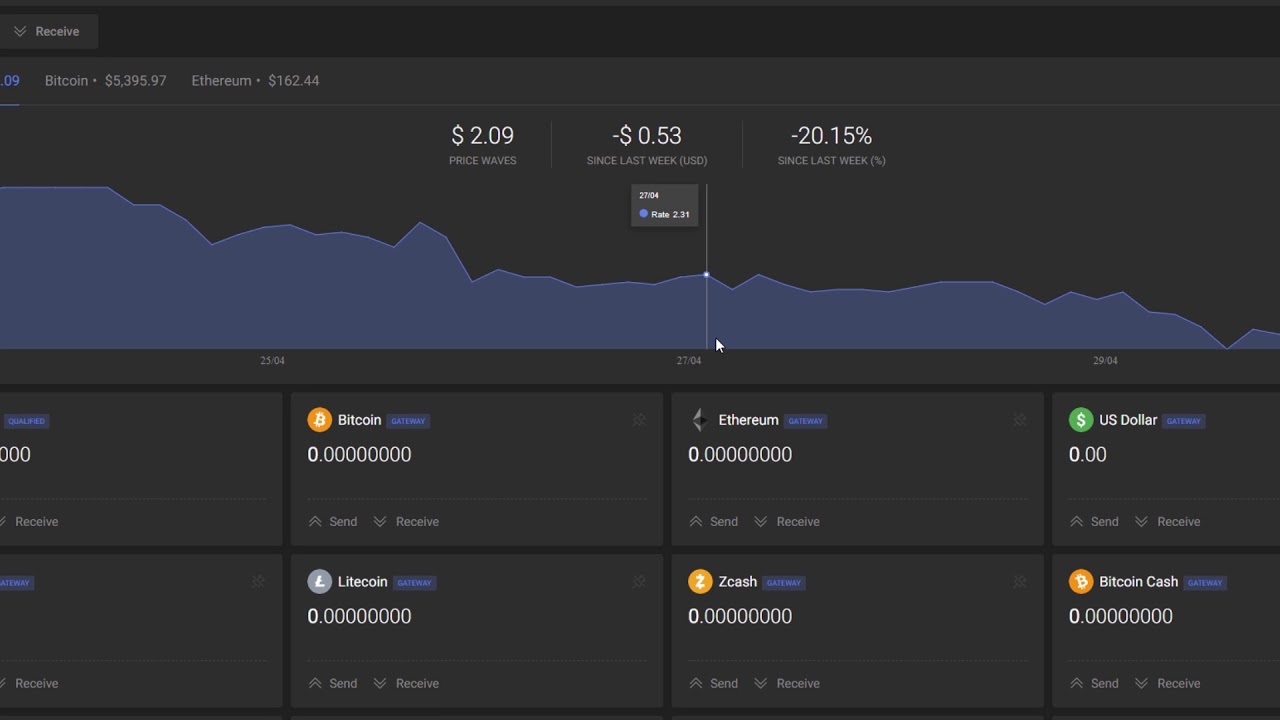This screenshot has width=1280, height=720.
Task: Switch chart to Ethereum $162.44 tab
Action: (255, 81)
